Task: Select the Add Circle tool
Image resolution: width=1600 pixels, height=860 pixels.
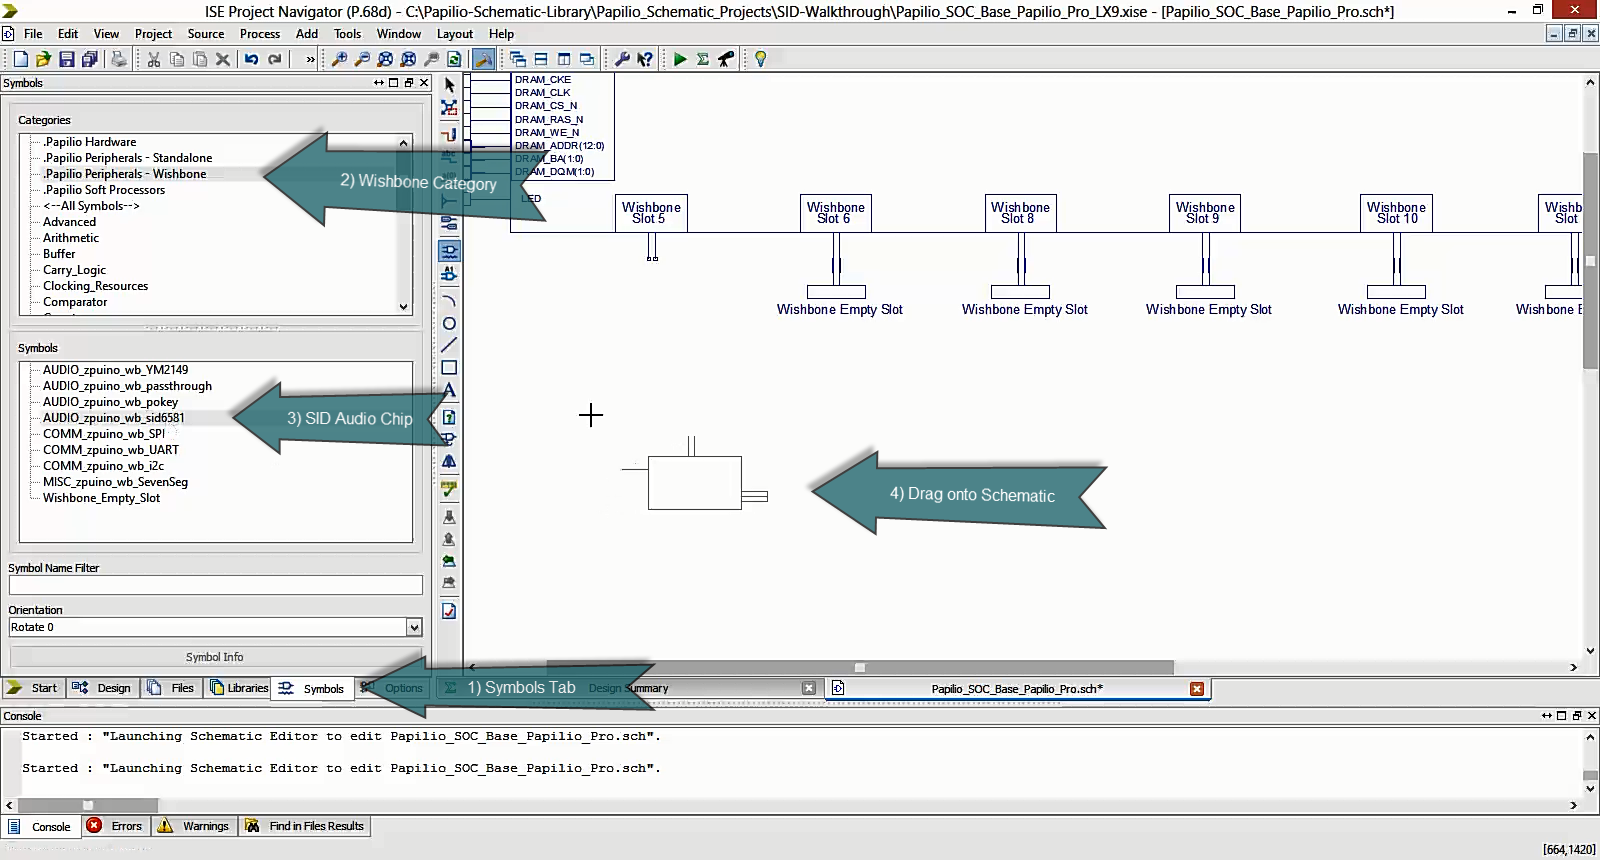Action: pyautogui.click(x=449, y=323)
